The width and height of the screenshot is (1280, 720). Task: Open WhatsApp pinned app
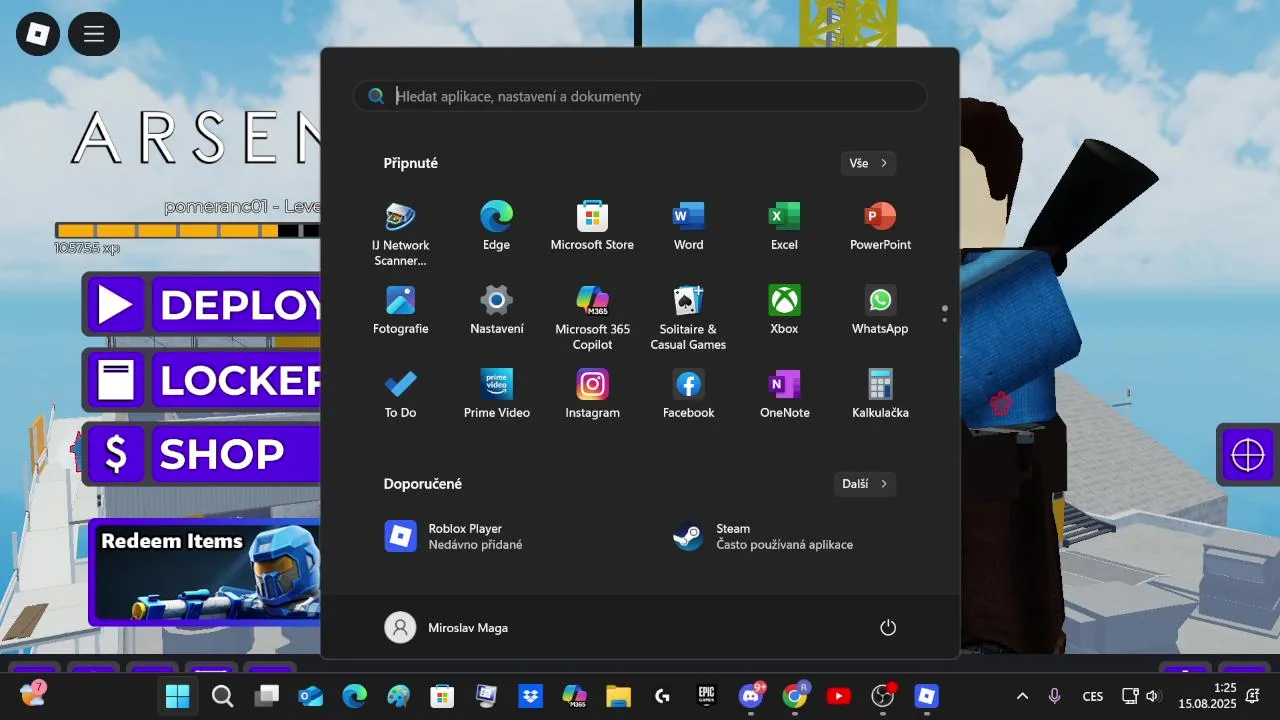coord(880,310)
